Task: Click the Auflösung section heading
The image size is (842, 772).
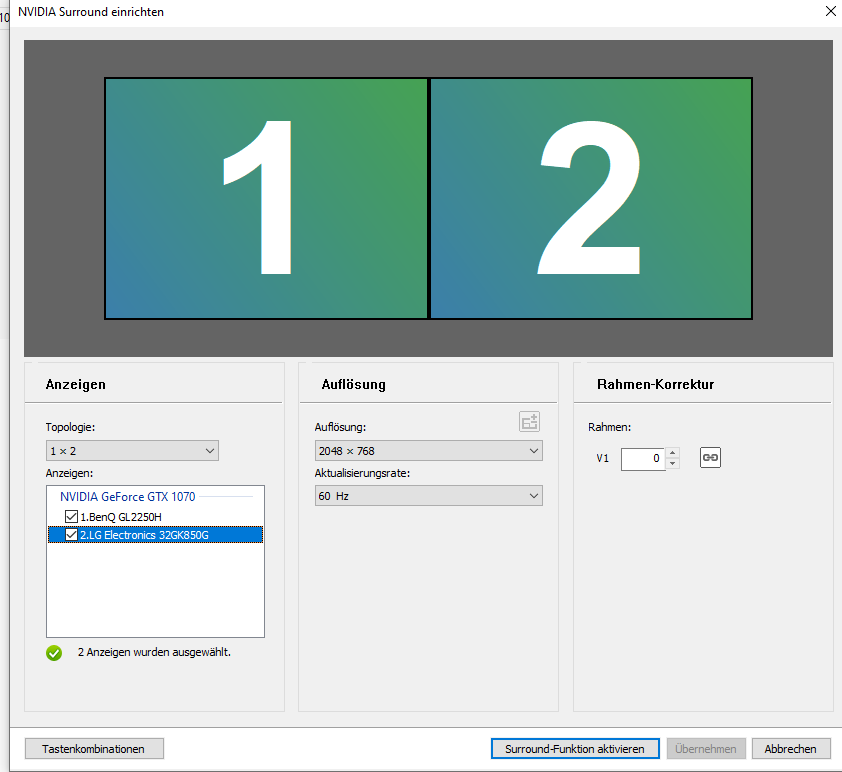Action: [353, 384]
